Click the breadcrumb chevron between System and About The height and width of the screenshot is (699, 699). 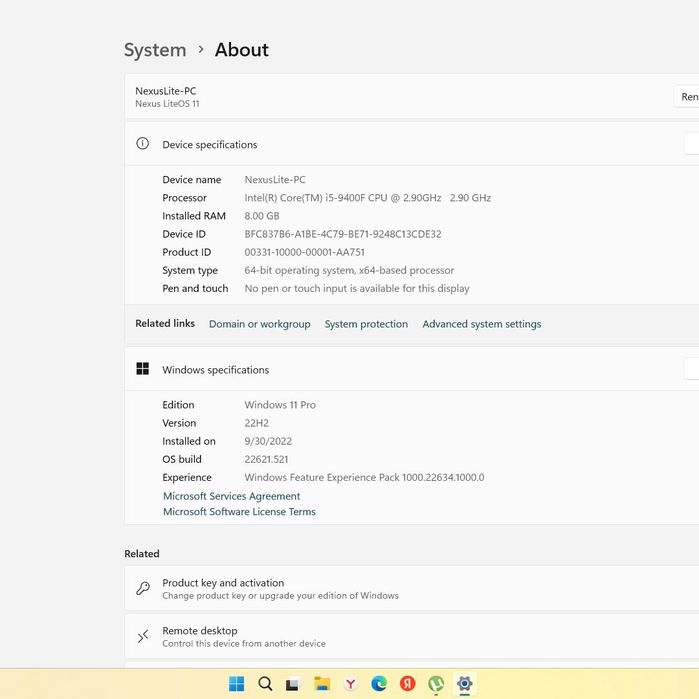click(x=201, y=49)
